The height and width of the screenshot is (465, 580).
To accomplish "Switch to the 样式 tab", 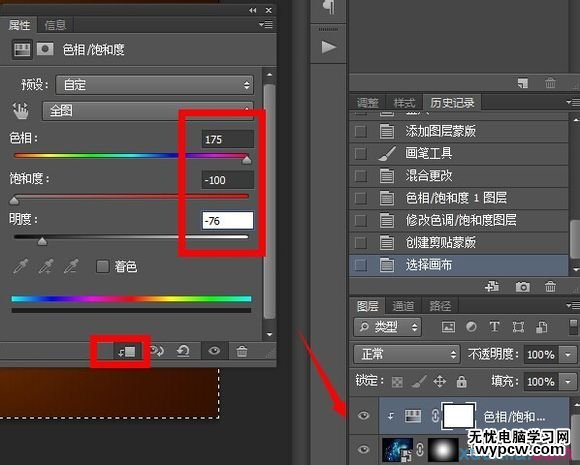I will [x=404, y=103].
